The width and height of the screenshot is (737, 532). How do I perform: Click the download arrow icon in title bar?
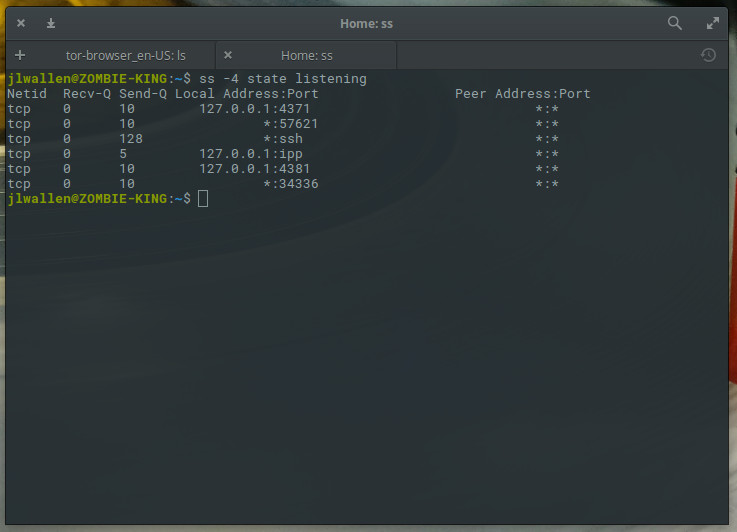click(x=51, y=22)
